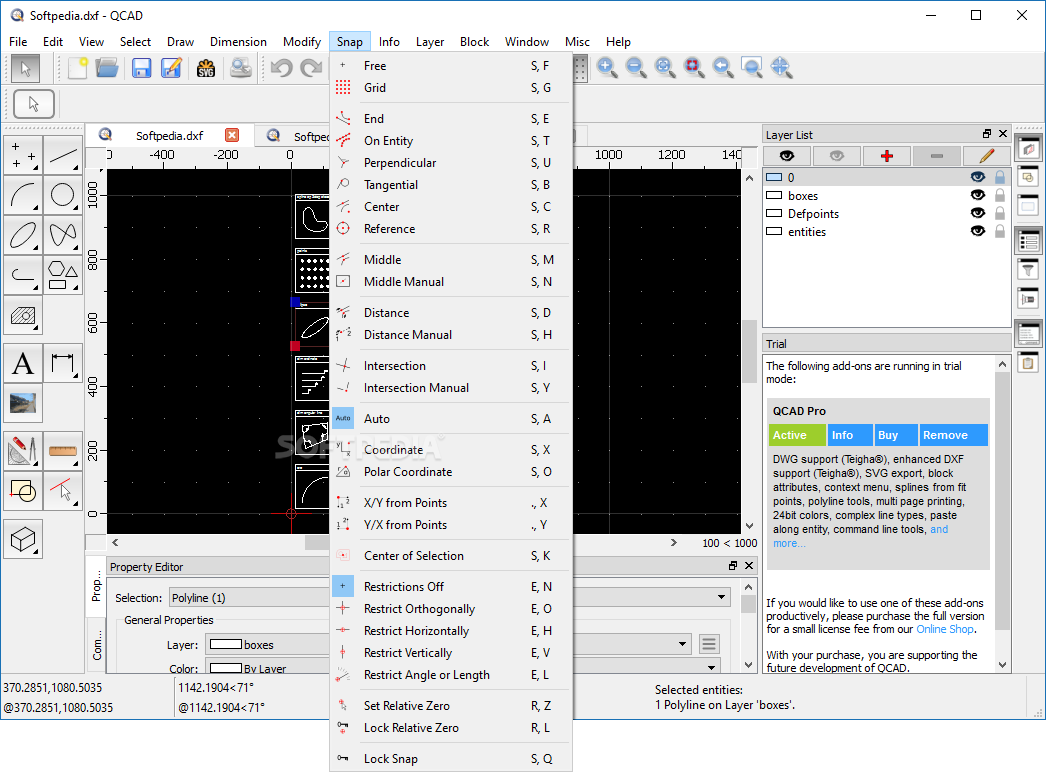
Task: Select the shapes drawing tool
Action: [x=63, y=274]
